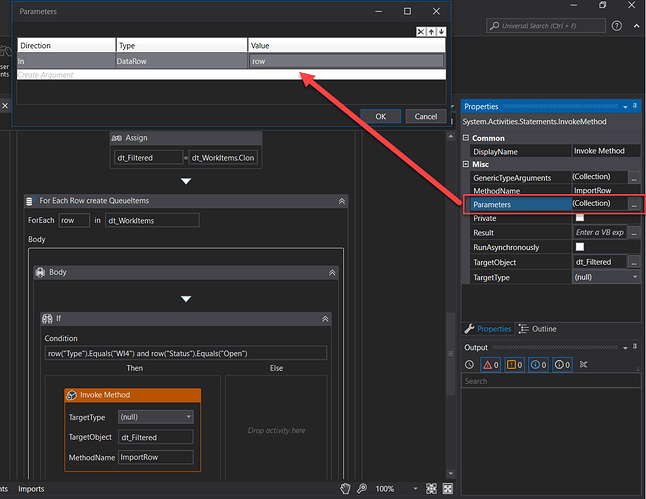
Task: Click the Invoke Method activity icon
Action: click(x=72, y=395)
